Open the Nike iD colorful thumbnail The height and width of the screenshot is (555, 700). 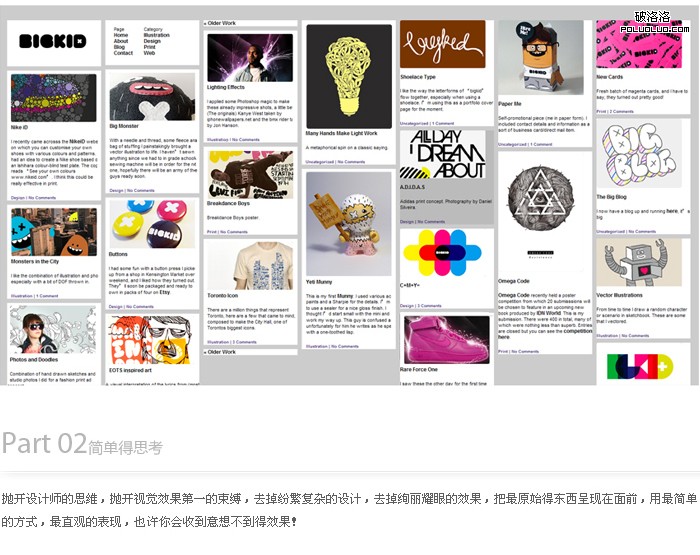click(x=54, y=97)
